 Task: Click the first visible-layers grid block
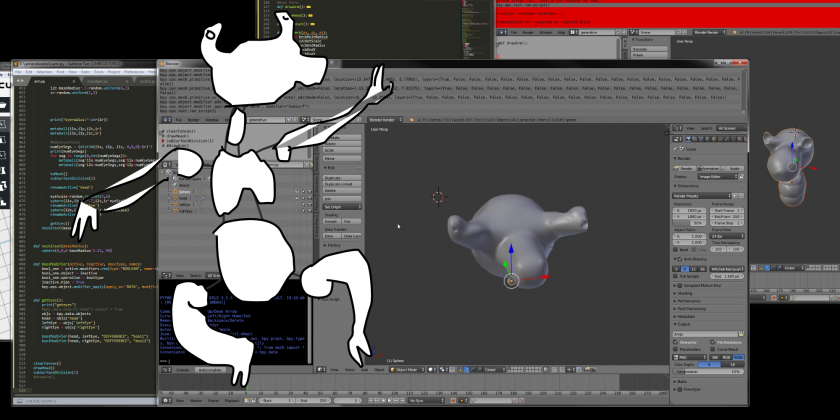tap(515, 370)
